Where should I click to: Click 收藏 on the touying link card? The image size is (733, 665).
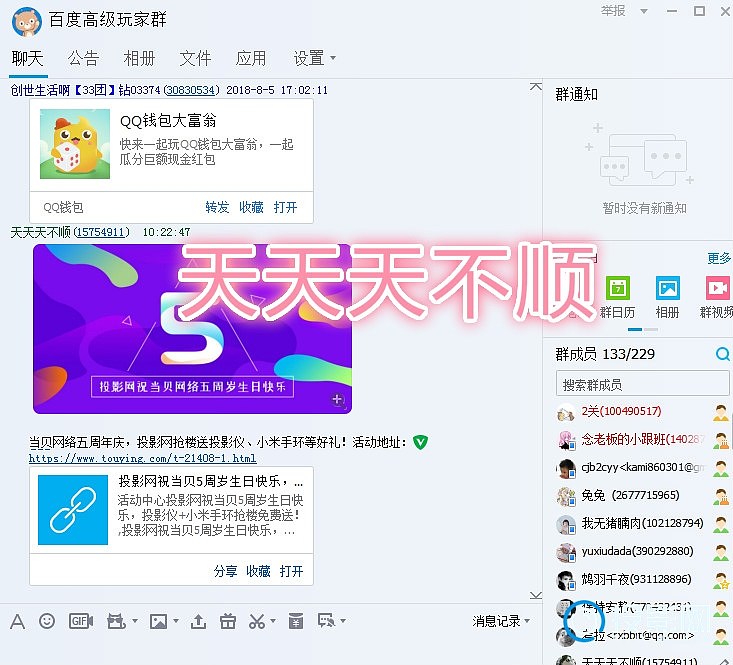tap(259, 571)
